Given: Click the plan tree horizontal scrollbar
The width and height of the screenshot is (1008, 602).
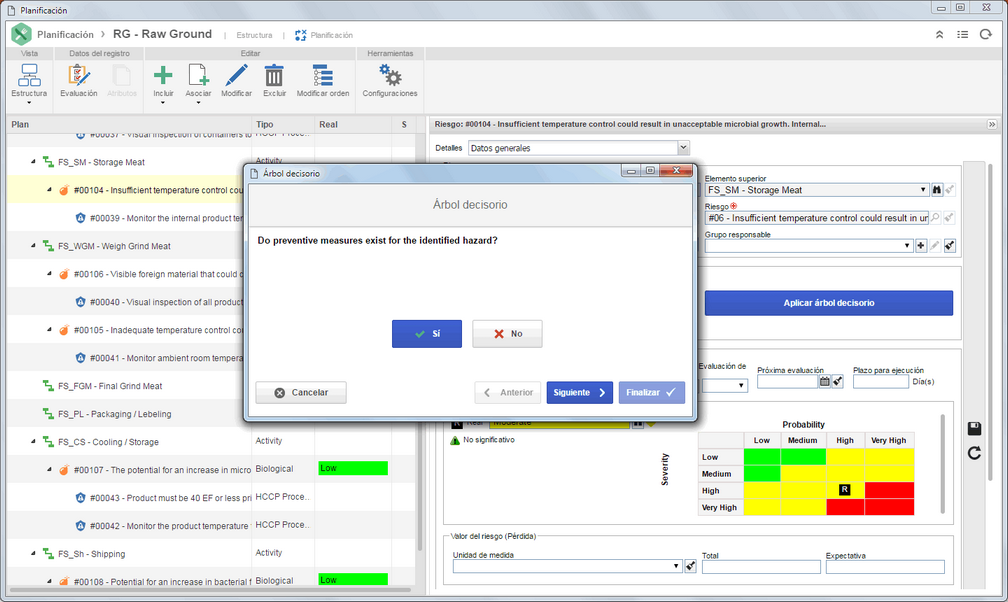Looking at the screenshot, I should pos(210,589).
